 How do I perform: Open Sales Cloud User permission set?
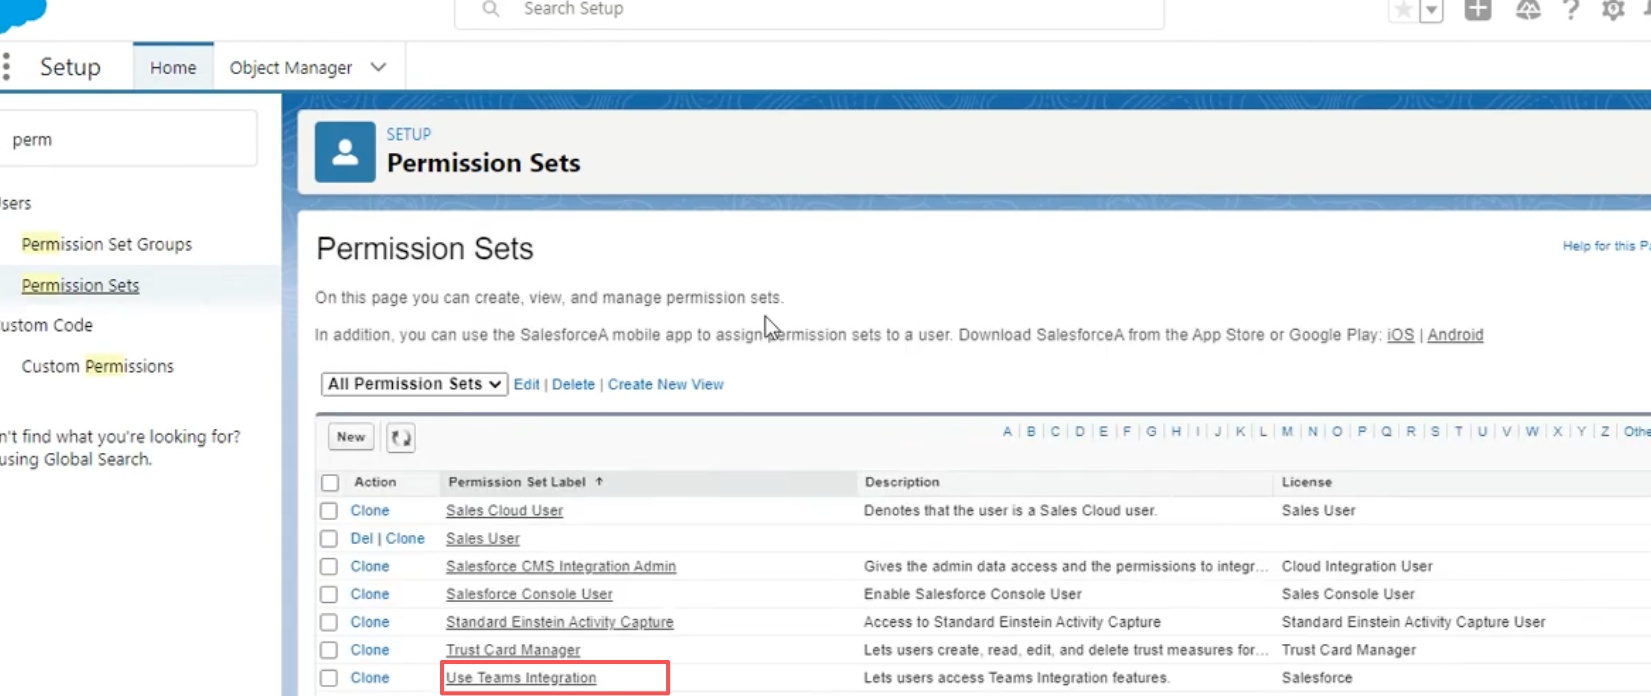click(x=504, y=510)
